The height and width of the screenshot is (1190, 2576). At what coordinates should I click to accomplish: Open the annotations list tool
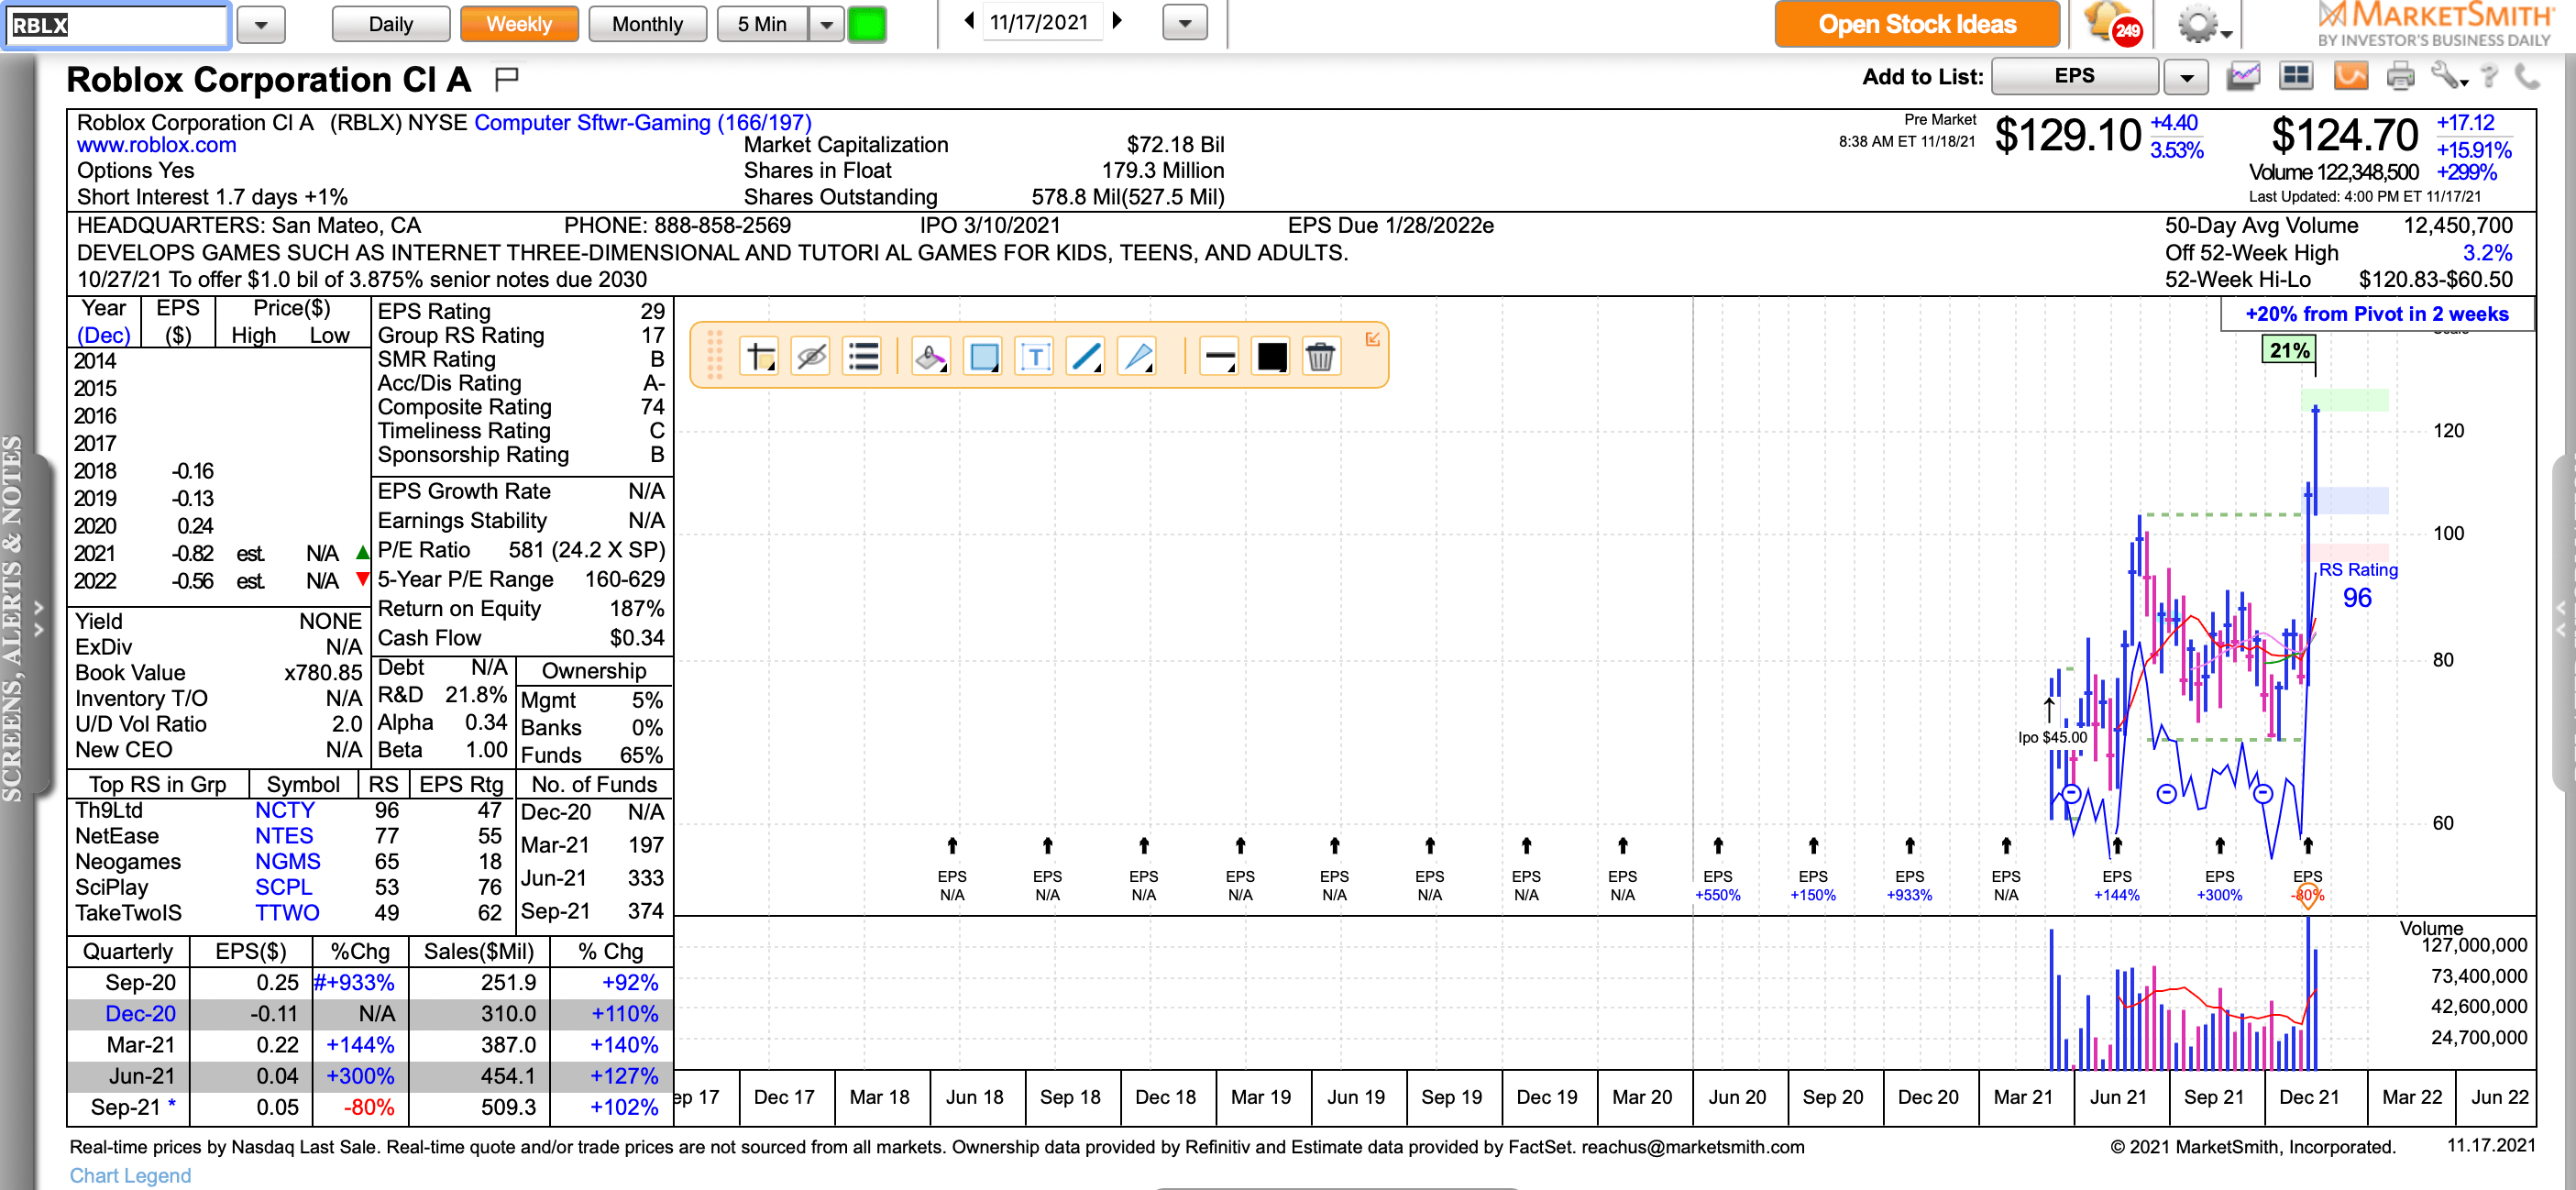862,356
